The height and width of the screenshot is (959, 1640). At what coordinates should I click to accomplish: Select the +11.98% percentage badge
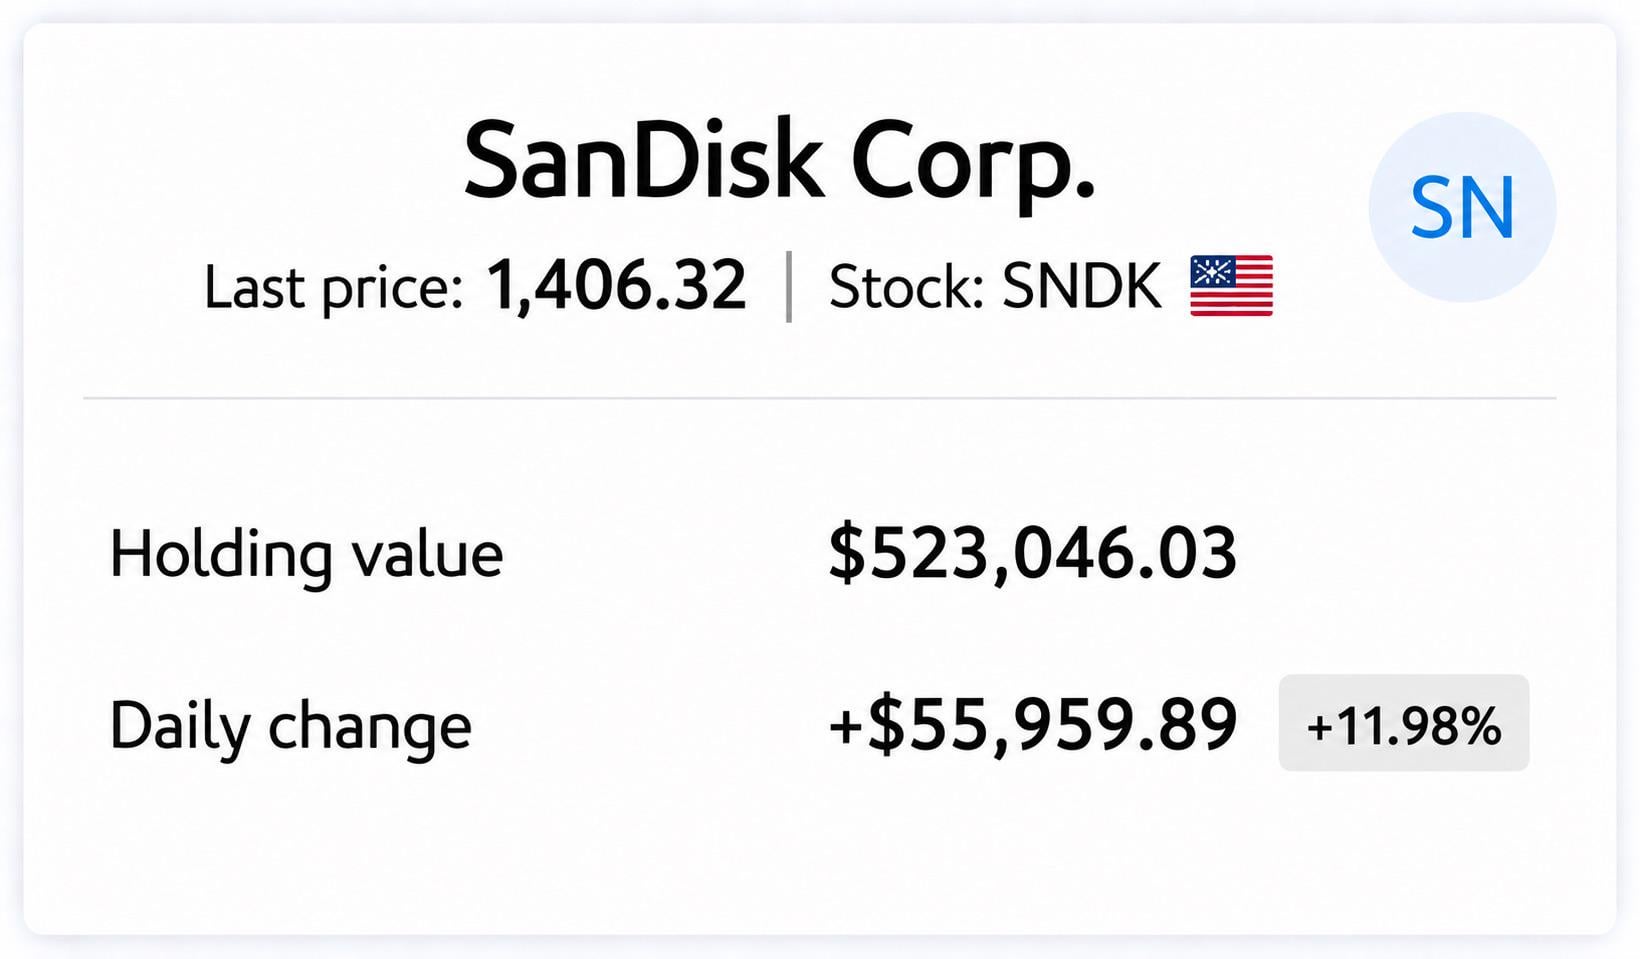point(1404,723)
